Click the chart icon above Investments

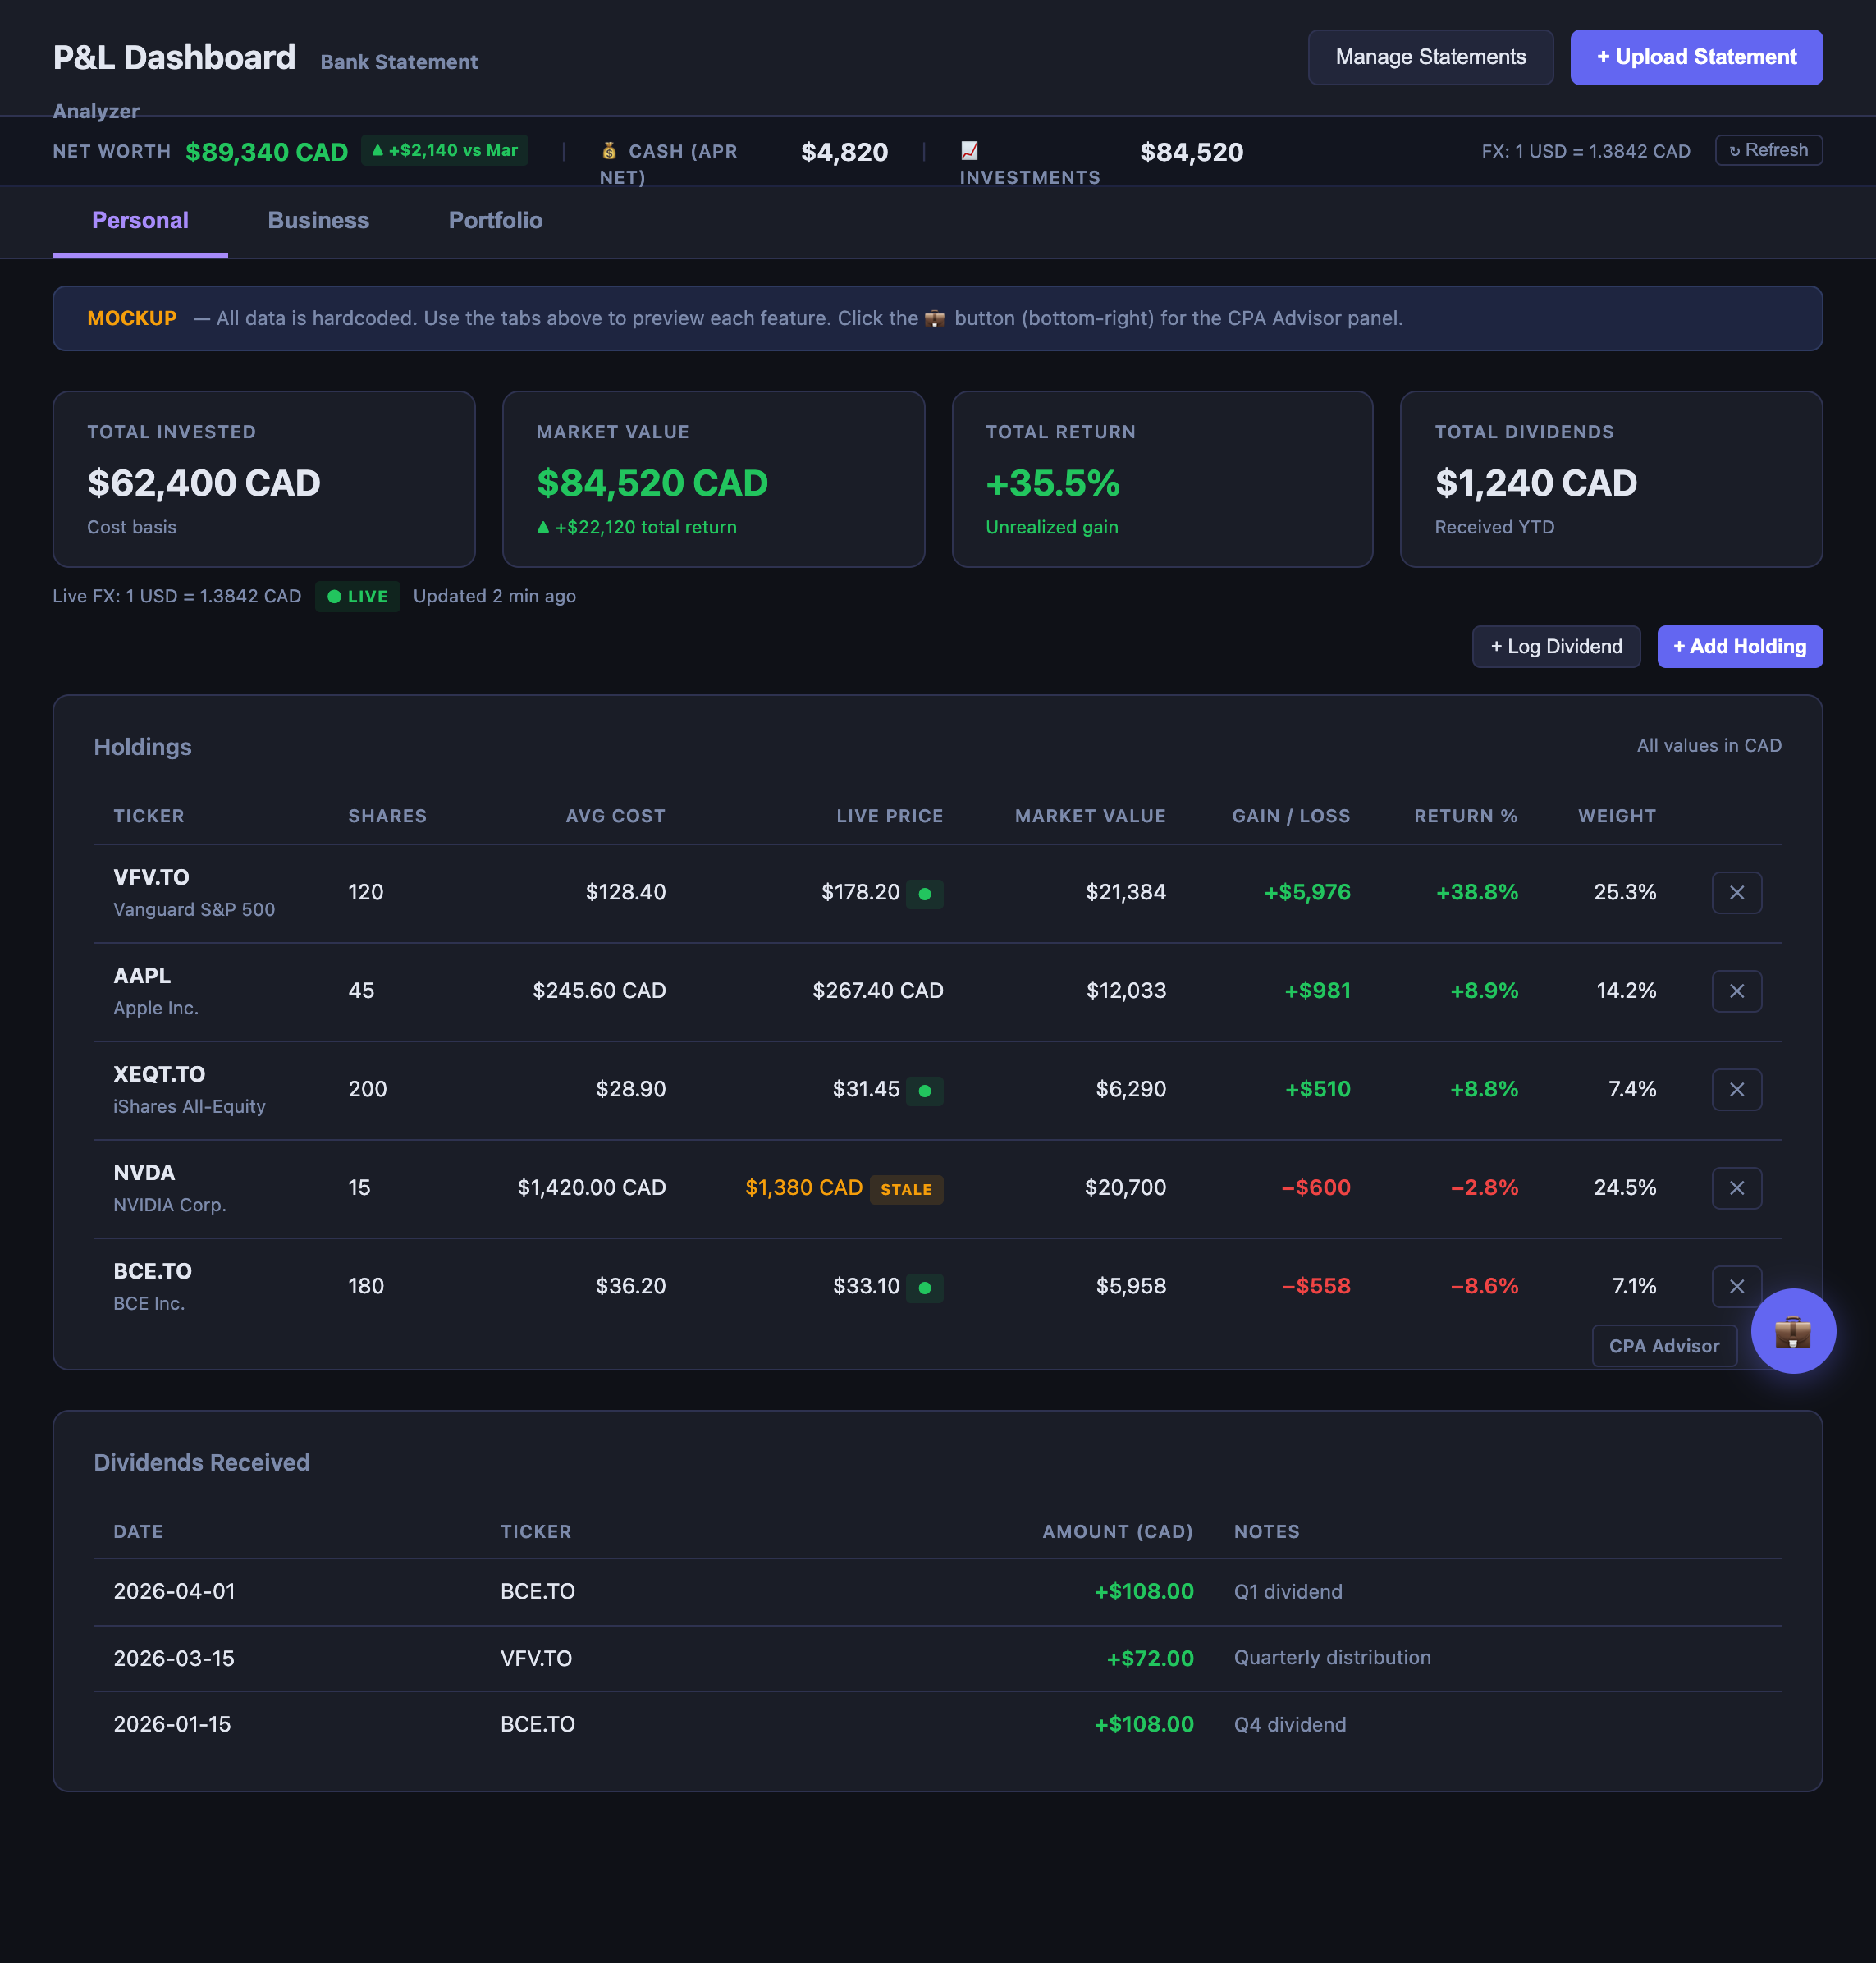tap(969, 150)
